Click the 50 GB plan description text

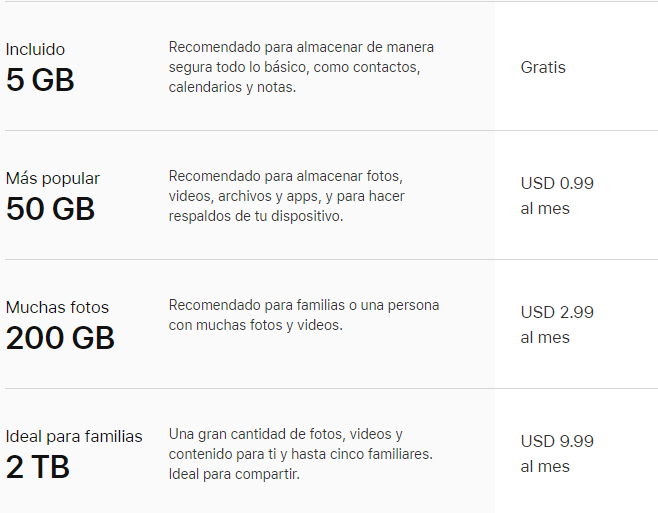287,196
